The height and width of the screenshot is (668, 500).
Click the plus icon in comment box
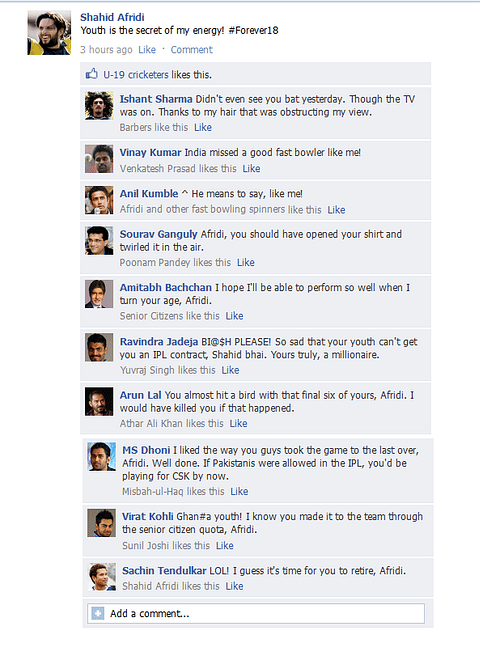(98, 613)
